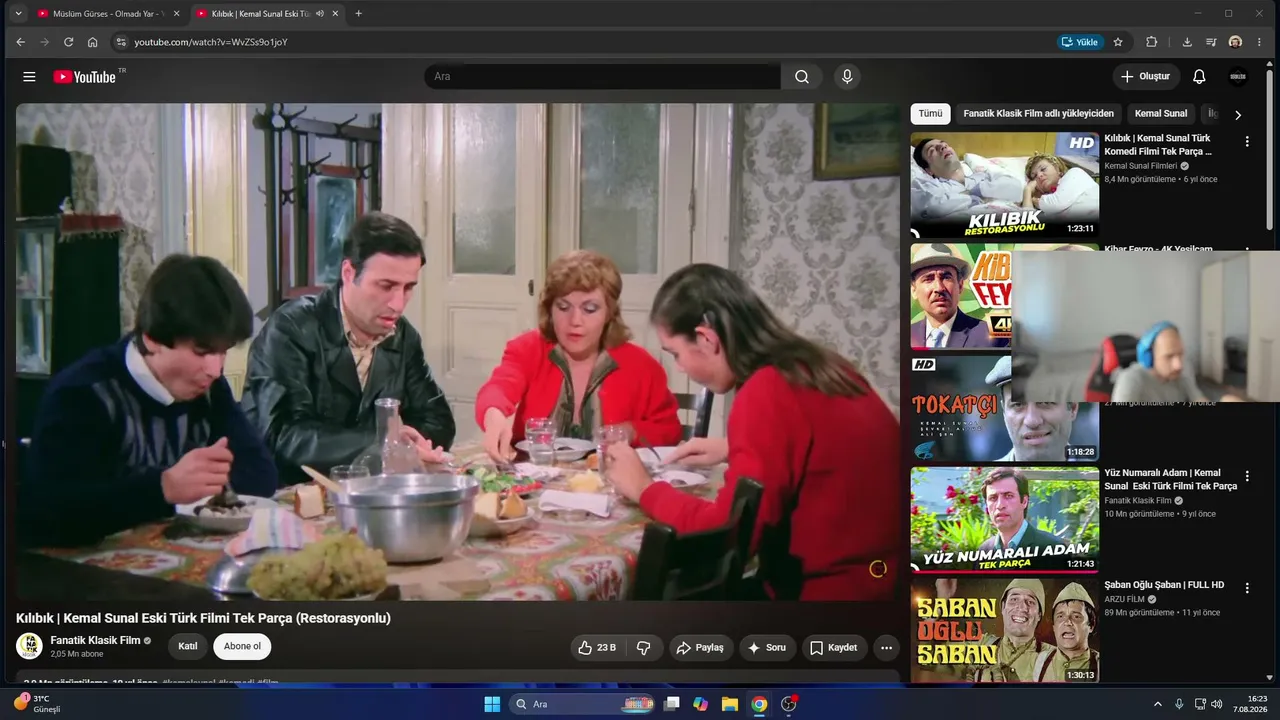The image size is (1280, 720).
Task: Filter suggestions by Kemal Sunal chip
Action: tap(1161, 114)
